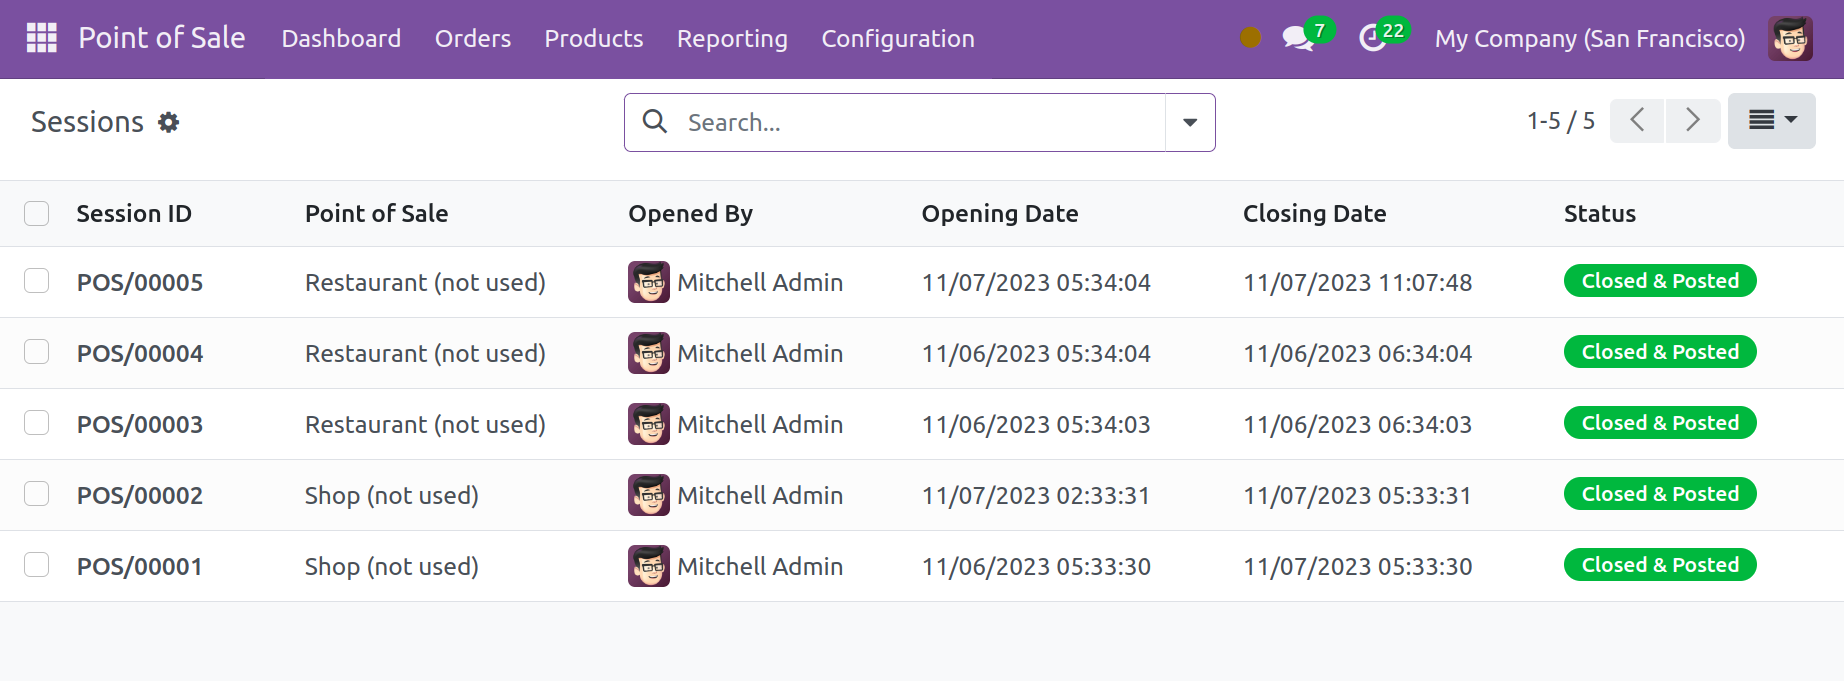
Task: Open the list view switcher dropdown
Action: 1771,121
